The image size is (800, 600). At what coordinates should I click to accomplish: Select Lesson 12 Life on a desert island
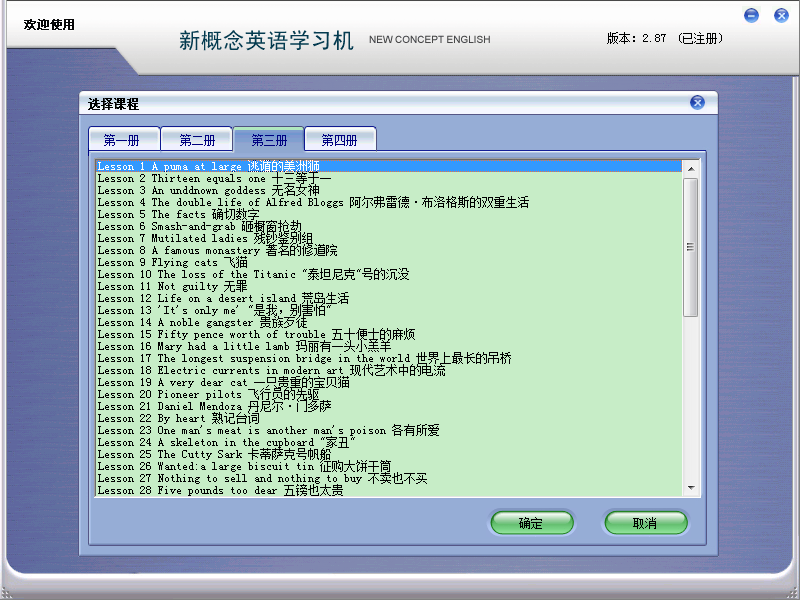coord(389,298)
